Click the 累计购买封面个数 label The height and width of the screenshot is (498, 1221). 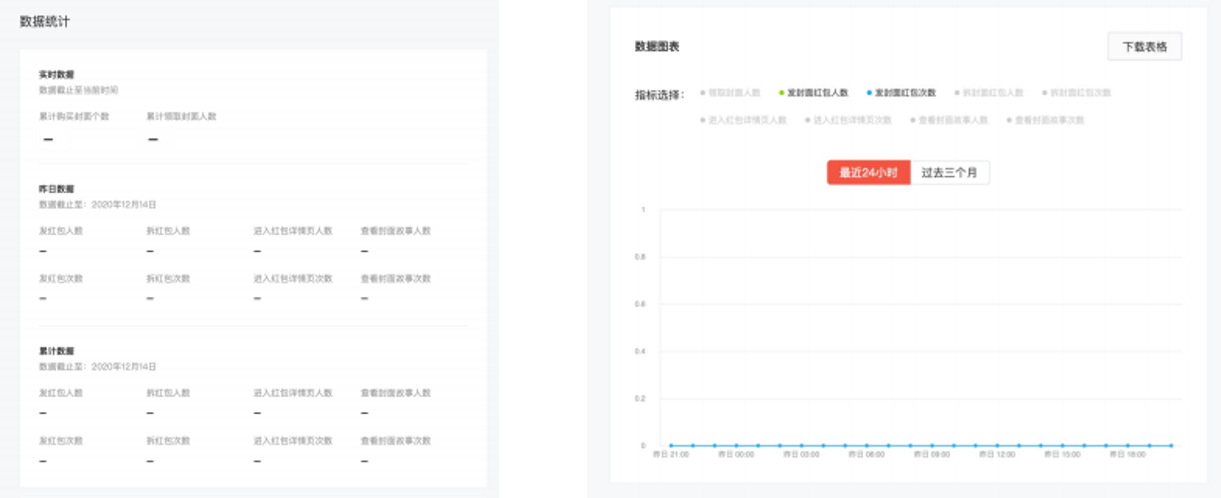click(x=74, y=116)
